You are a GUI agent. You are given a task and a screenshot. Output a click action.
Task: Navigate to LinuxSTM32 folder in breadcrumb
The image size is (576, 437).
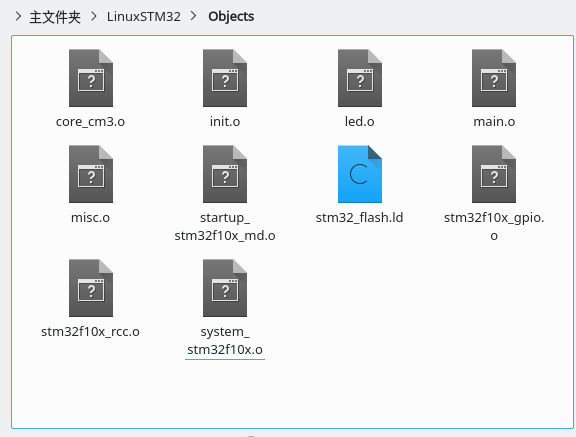click(144, 17)
